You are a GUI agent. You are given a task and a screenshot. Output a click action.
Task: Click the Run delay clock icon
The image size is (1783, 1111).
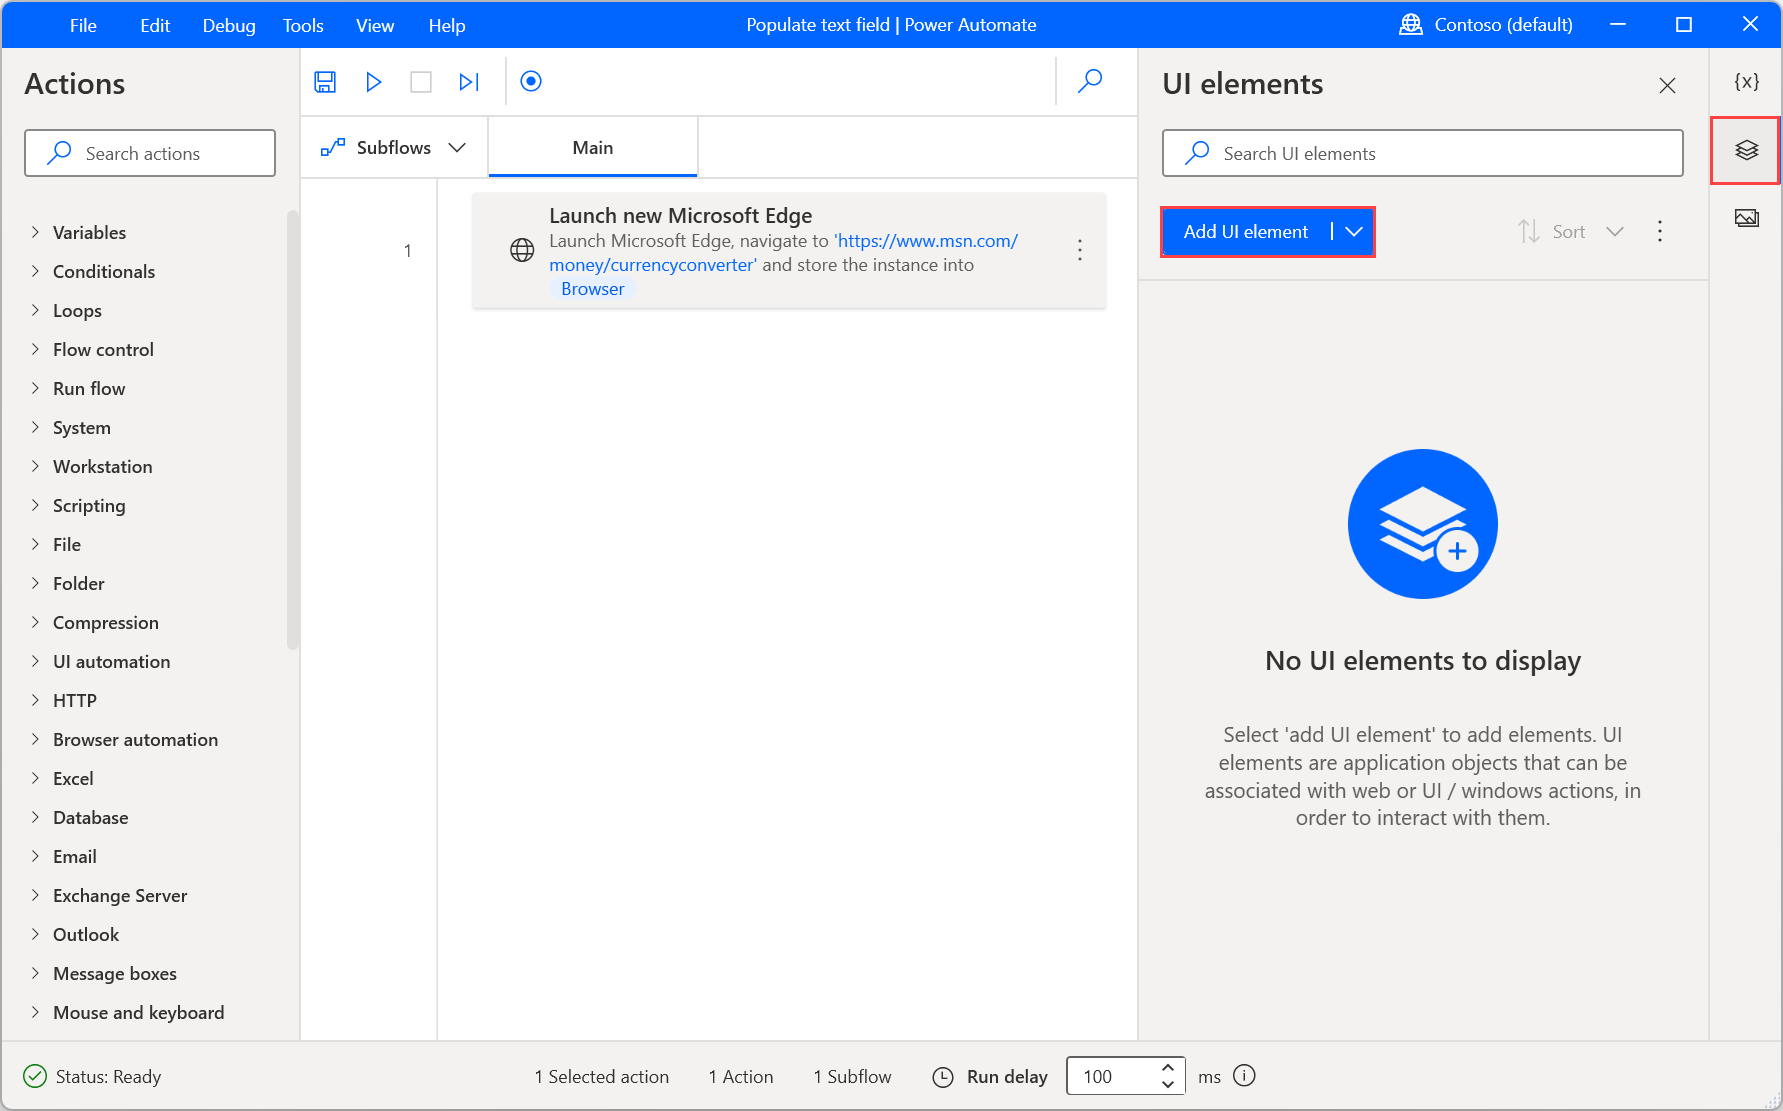click(943, 1077)
